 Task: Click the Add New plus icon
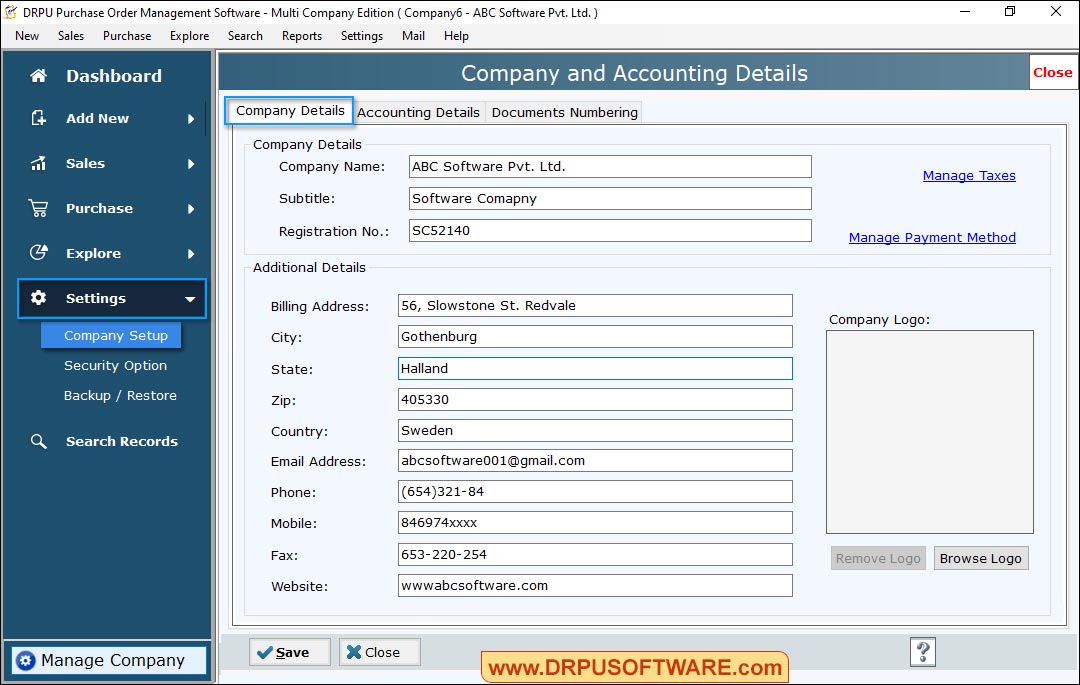click(38, 118)
